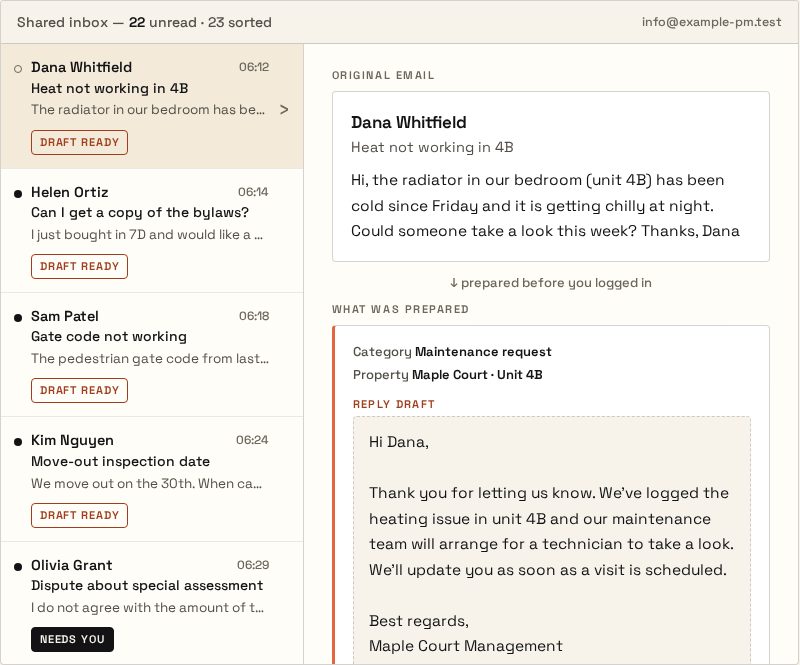Image resolution: width=800 pixels, height=665 pixels.
Task: Click preview 'I do not agree with the amount of t...'
Action: click(x=147, y=607)
